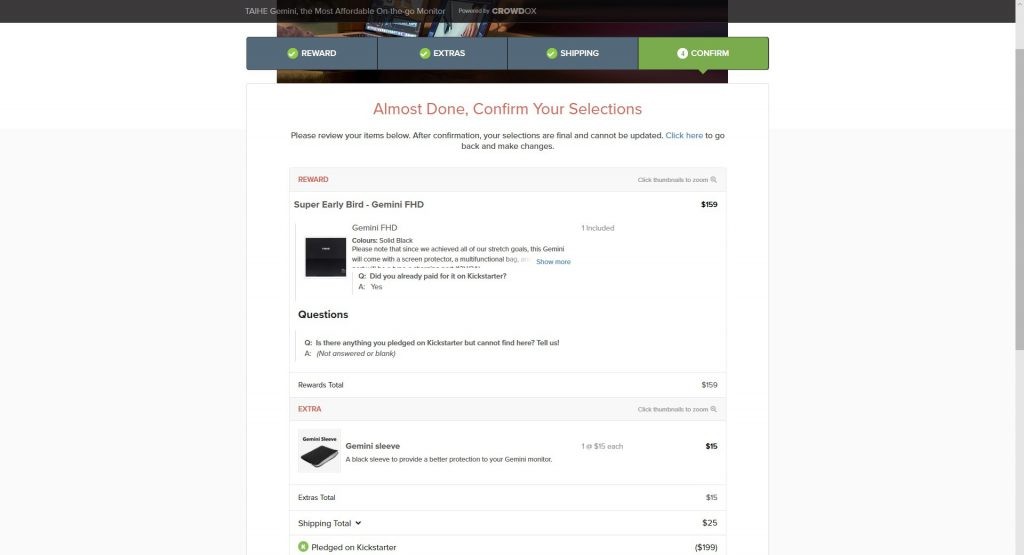Click the green Kickstarter icon beside Pledged

pyautogui.click(x=303, y=547)
